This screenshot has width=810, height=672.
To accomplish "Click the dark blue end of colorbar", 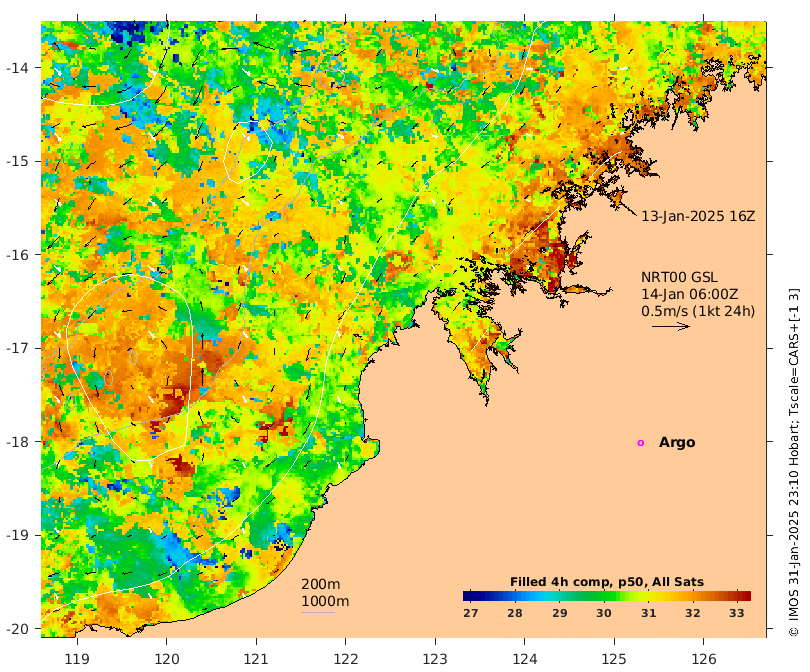I will 467,596.
